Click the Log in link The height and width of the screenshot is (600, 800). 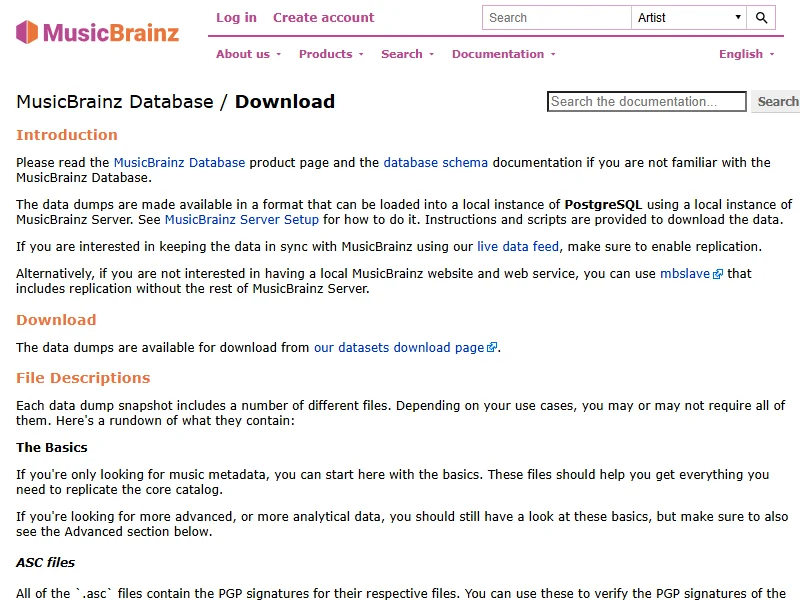236,17
